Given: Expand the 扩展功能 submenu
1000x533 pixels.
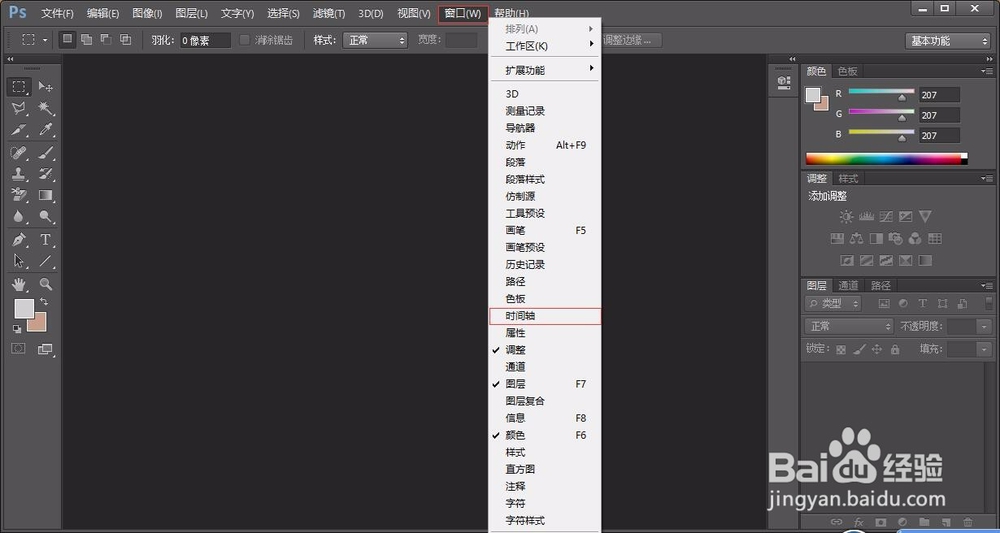Looking at the screenshot, I should point(545,70).
